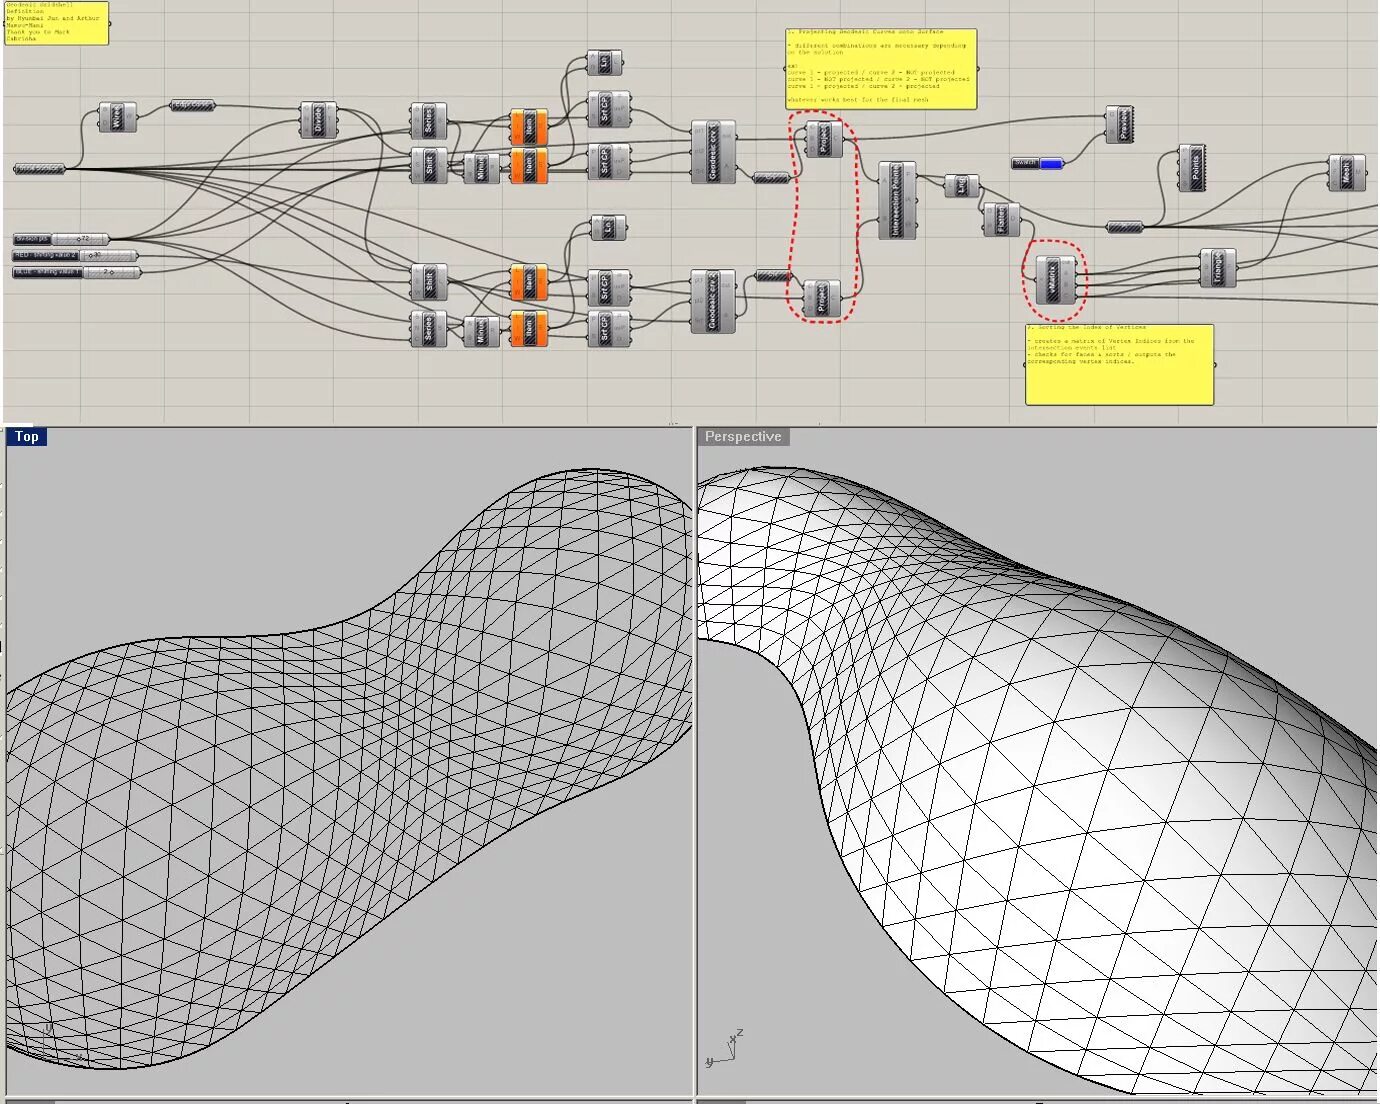Select the Project component fed by lower Geodesic crv

pyautogui.click(x=822, y=298)
